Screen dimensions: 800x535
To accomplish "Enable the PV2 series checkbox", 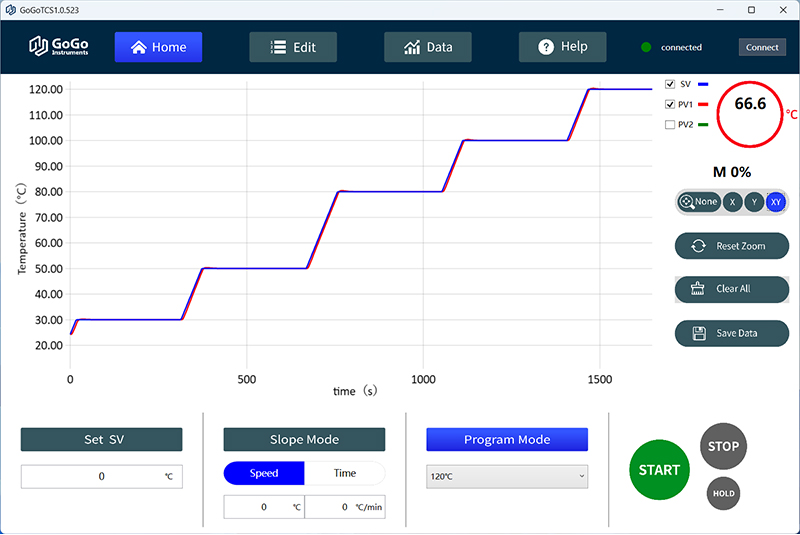I will click(670, 125).
